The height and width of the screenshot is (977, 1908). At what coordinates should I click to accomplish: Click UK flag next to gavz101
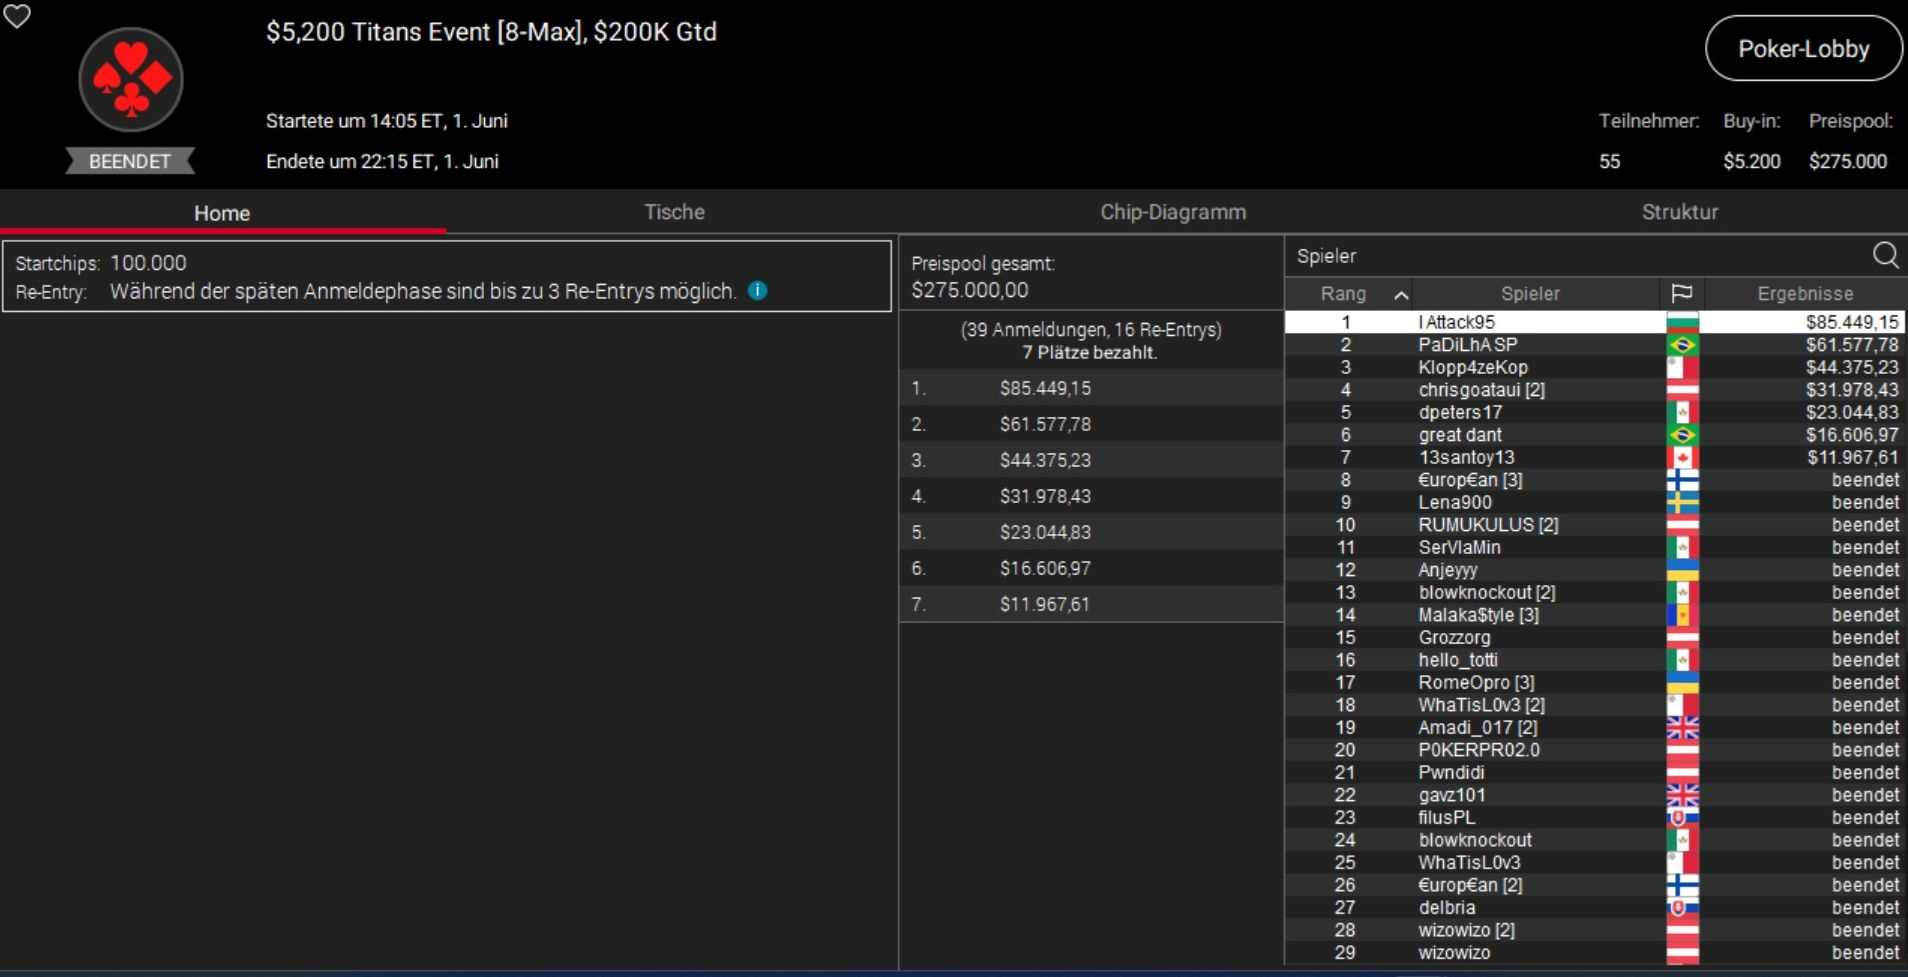(1682, 795)
